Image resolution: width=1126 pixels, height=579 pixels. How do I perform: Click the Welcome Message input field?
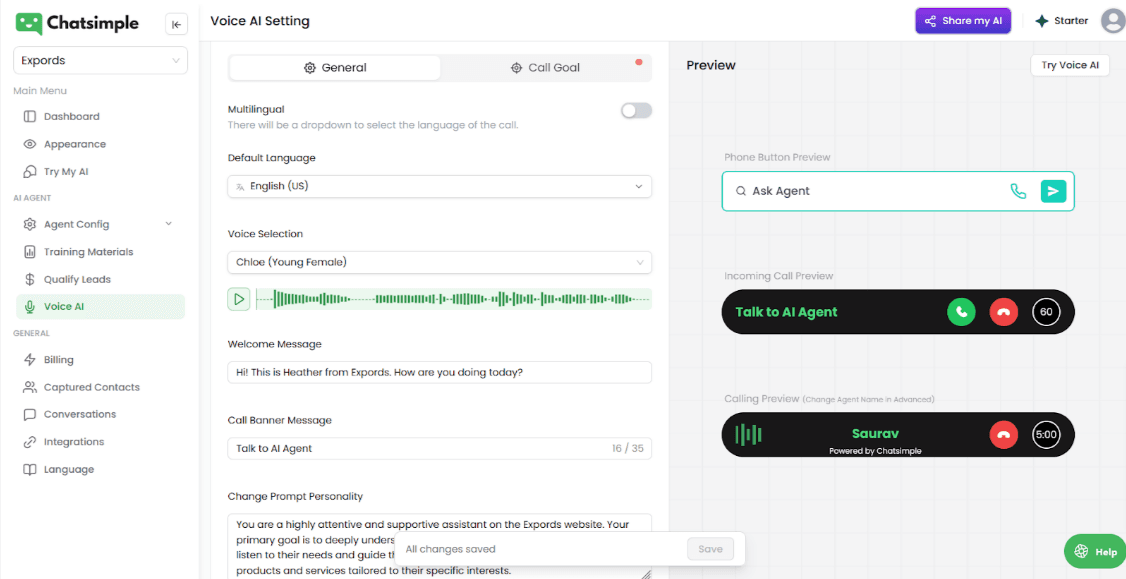tap(439, 372)
